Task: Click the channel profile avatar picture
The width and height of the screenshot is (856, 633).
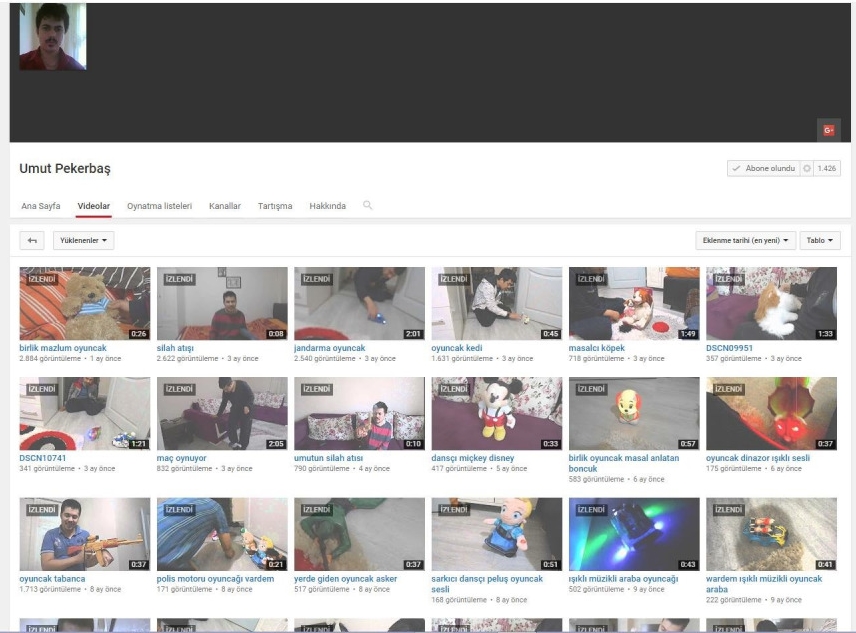Action: pyautogui.click(x=53, y=36)
